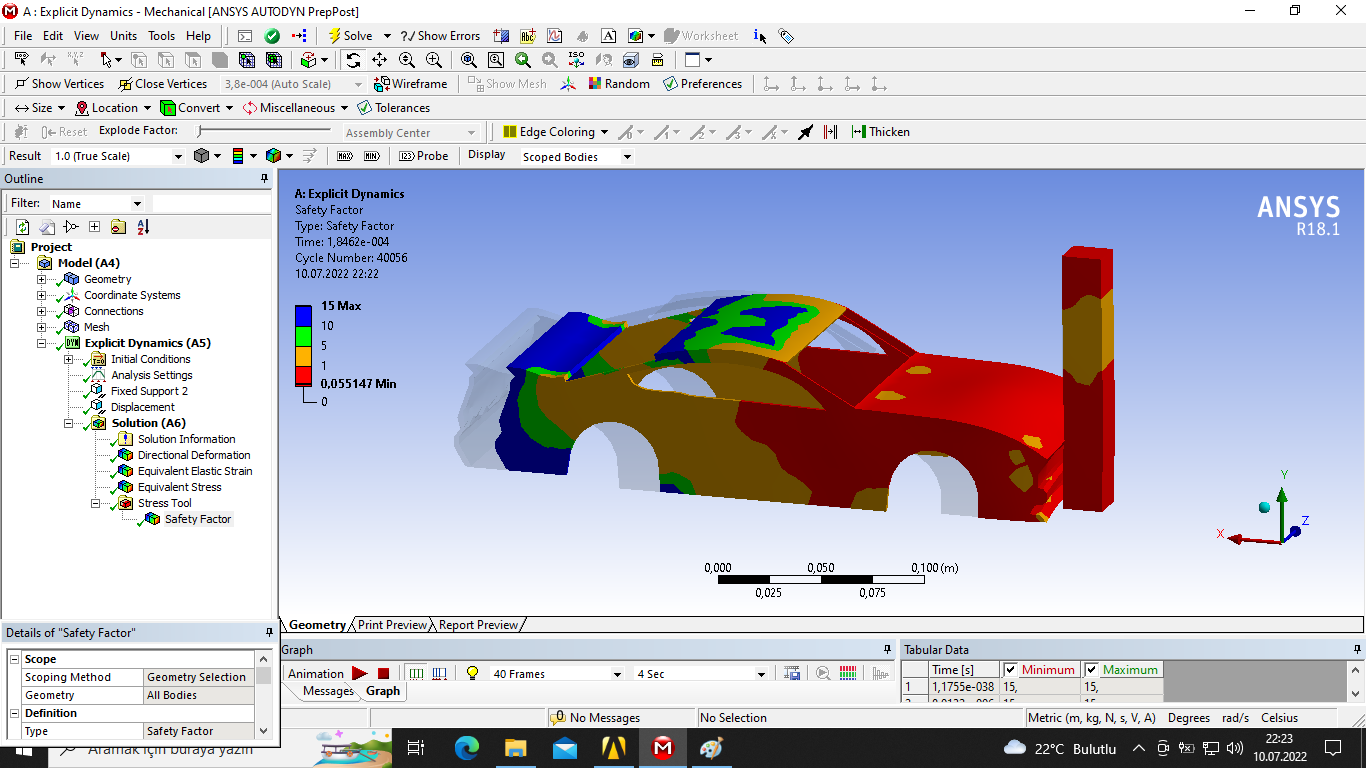Stop the result animation
The width and height of the screenshot is (1366, 768).
[x=383, y=674]
